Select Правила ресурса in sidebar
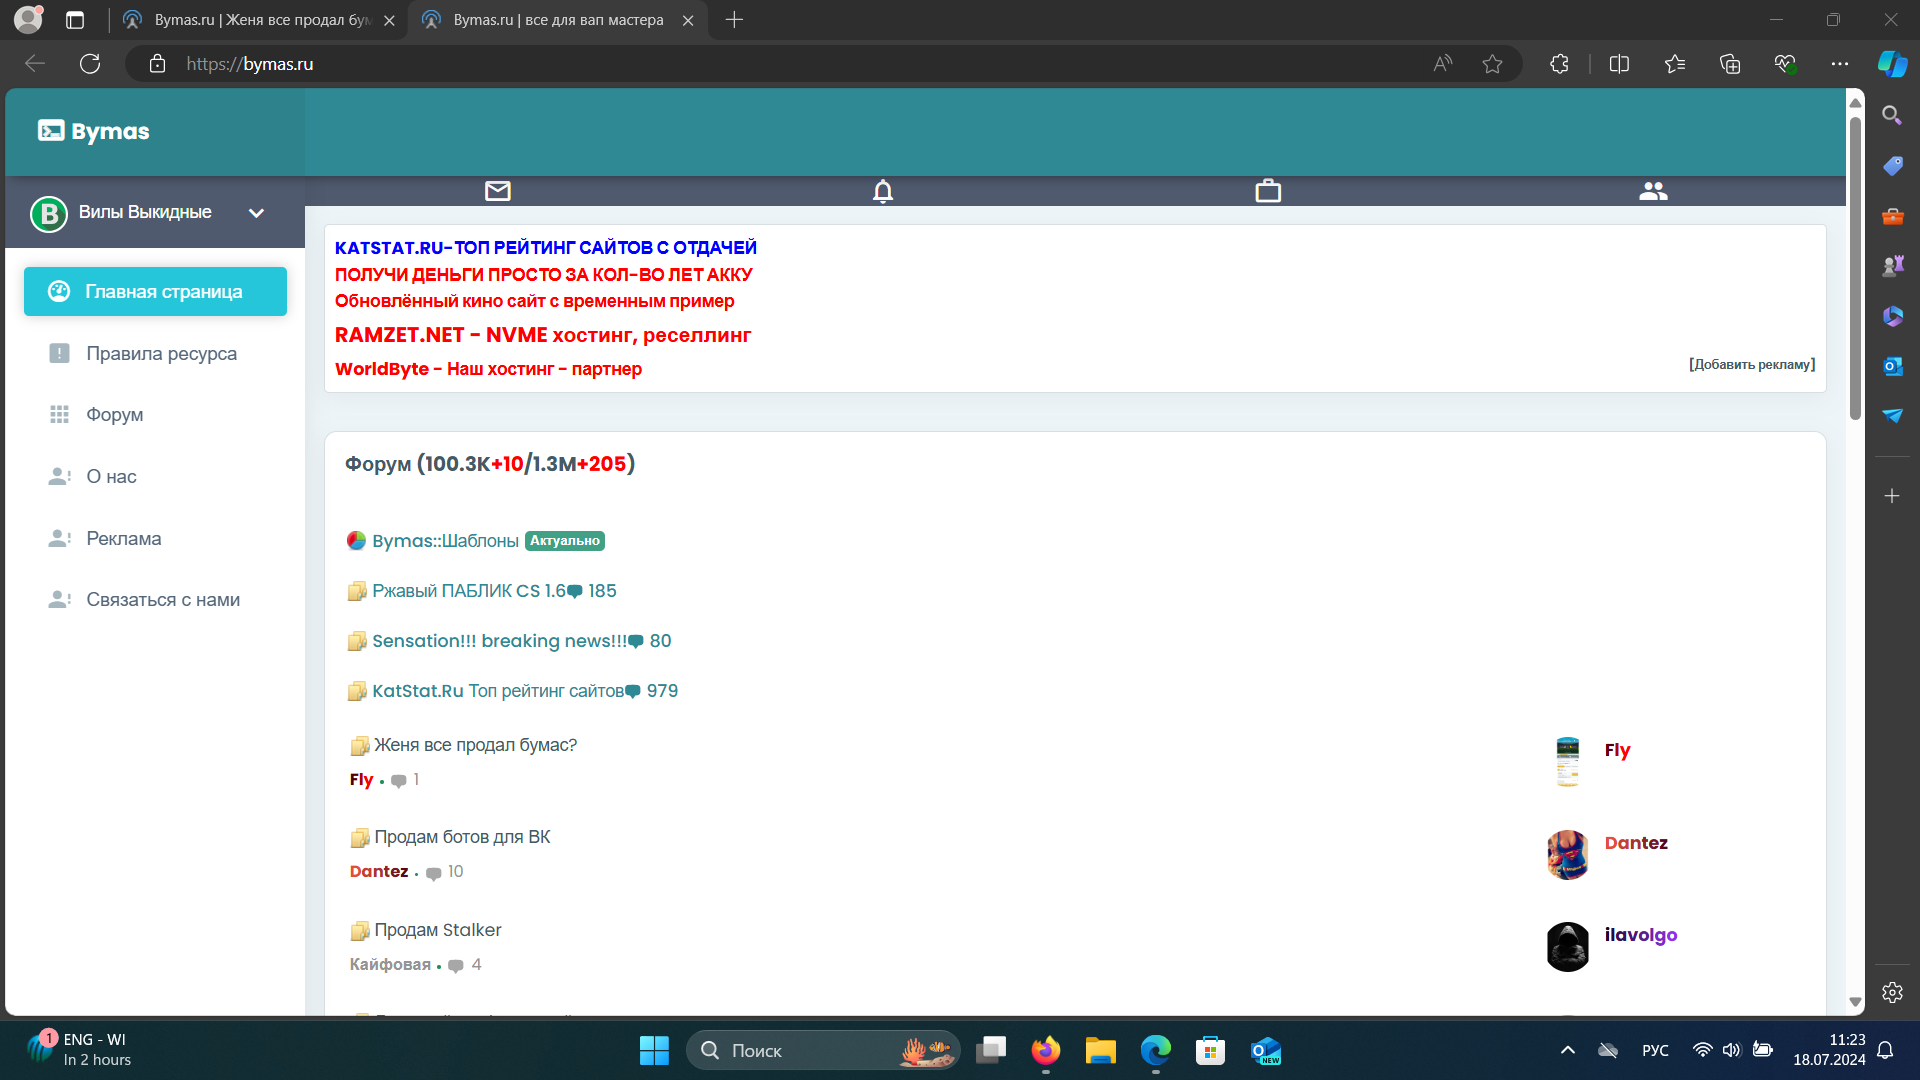 tap(161, 353)
